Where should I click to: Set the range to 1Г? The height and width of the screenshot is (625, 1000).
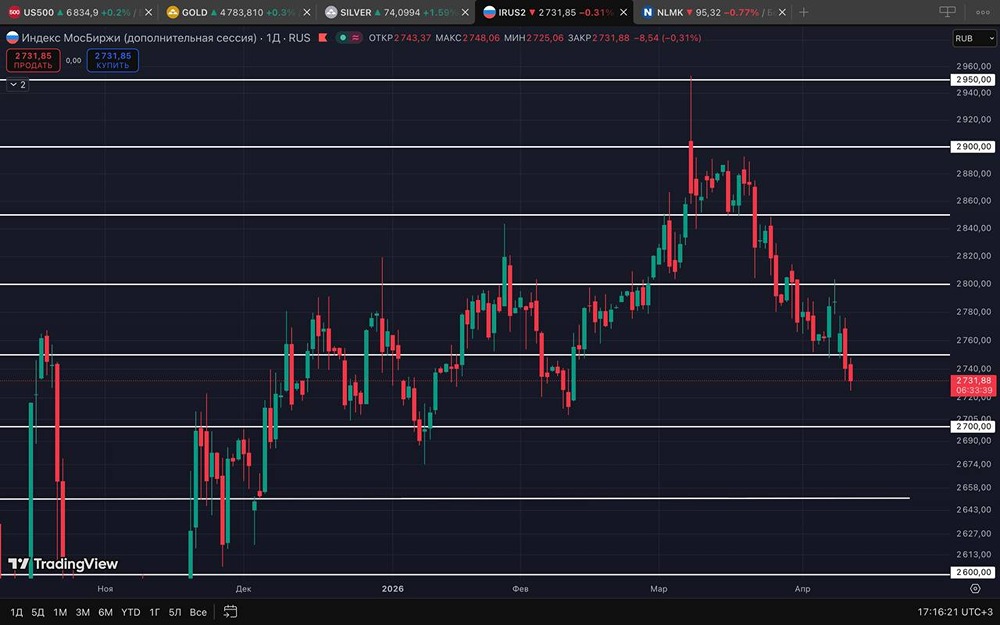pos(154,612)
